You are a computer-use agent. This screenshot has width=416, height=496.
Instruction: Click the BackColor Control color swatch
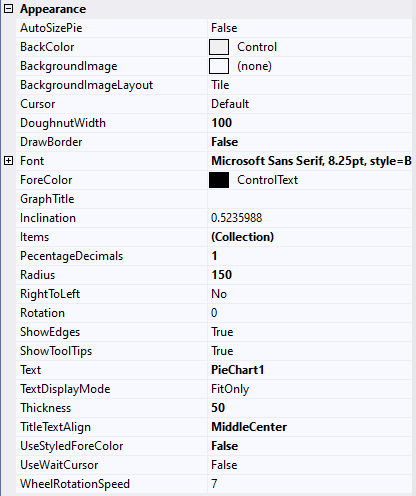pos(219,47)
